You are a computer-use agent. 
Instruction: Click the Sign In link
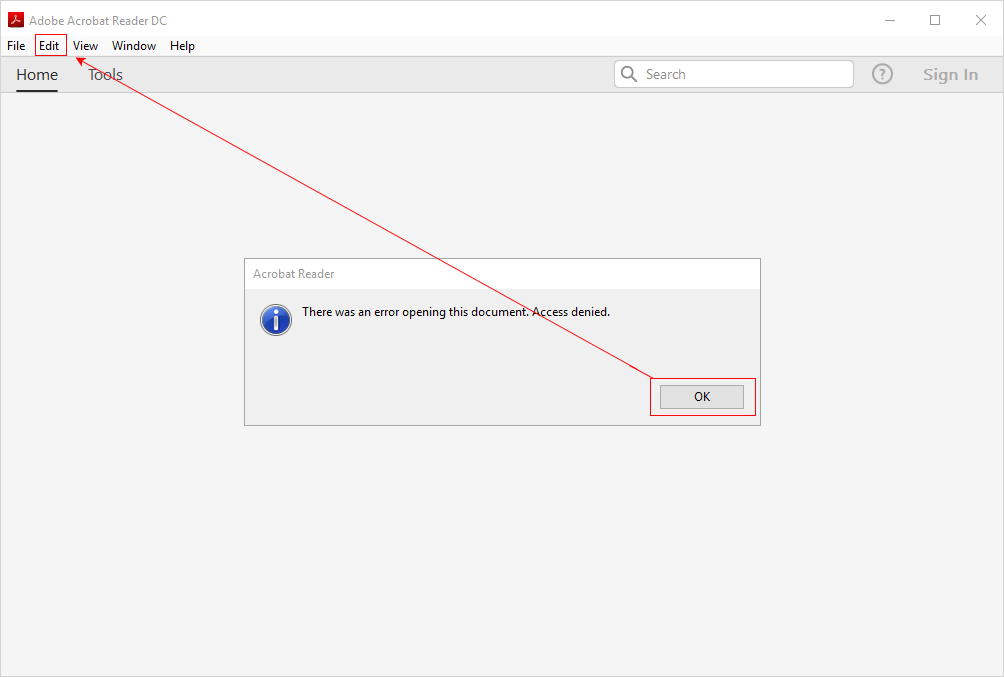pos(950,75)
